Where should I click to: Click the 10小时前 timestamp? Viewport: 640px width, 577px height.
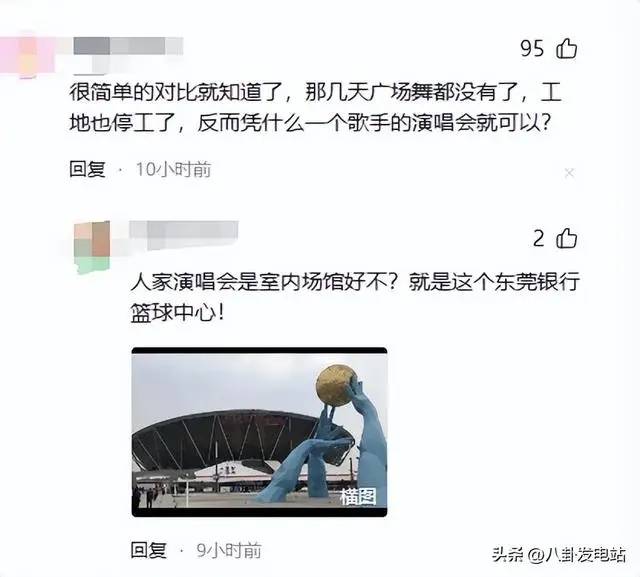point(173,169)
